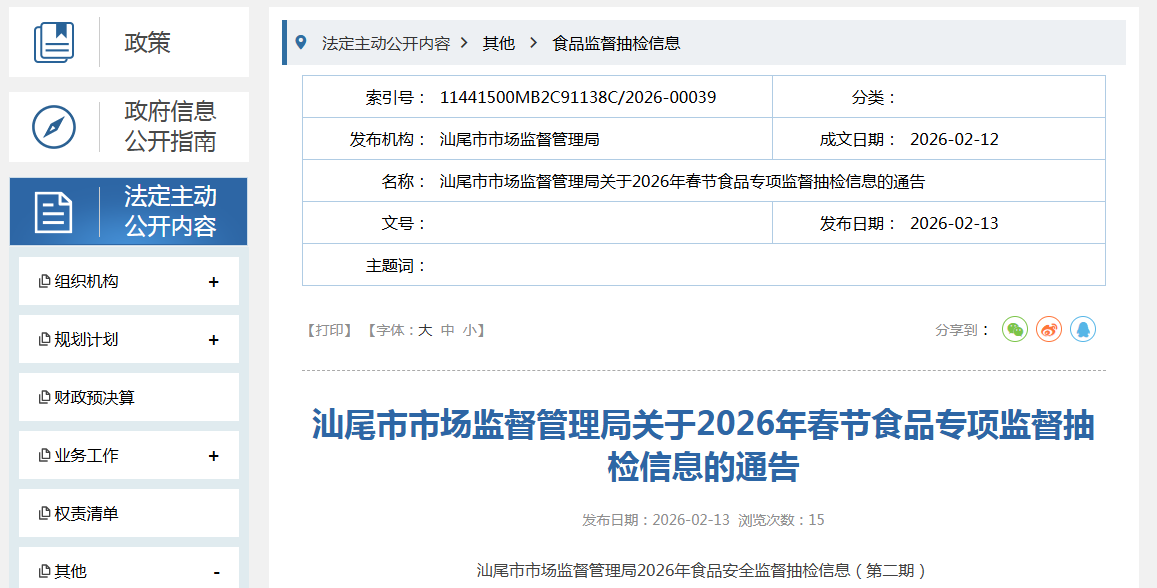Image resolution: width=1157 pixels, height=588 pixels.
Task: Click the 成文日期 value 2026-02-12
Action: click(x=954, y=139)
